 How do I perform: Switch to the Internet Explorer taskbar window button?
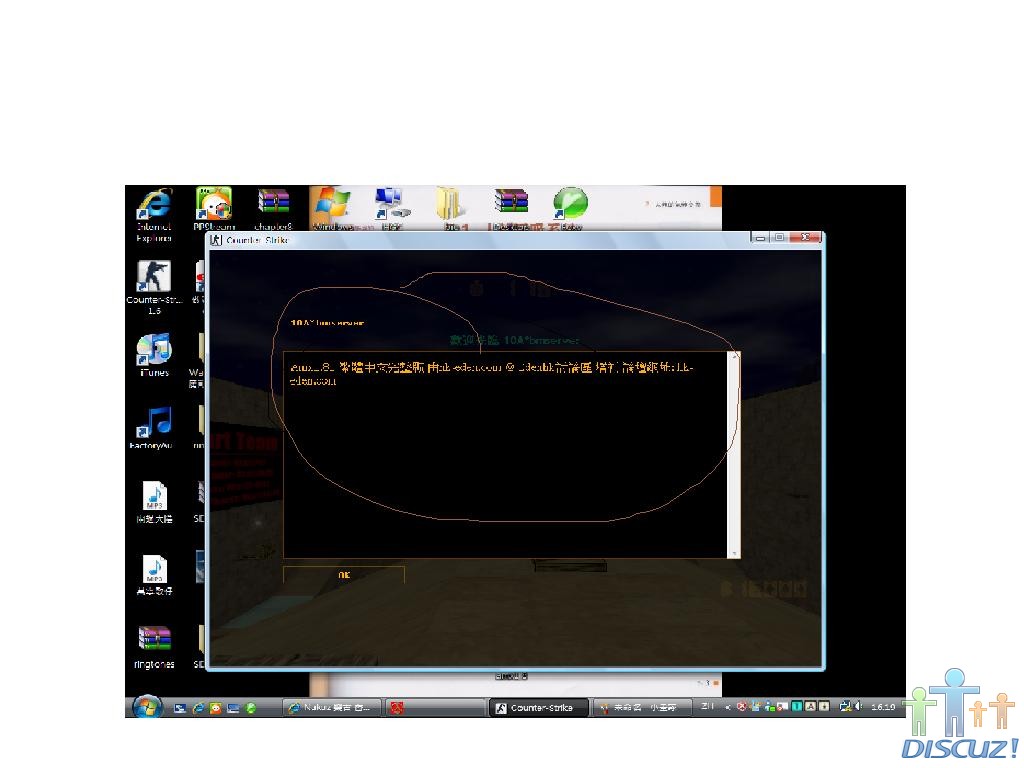point(332,708)
